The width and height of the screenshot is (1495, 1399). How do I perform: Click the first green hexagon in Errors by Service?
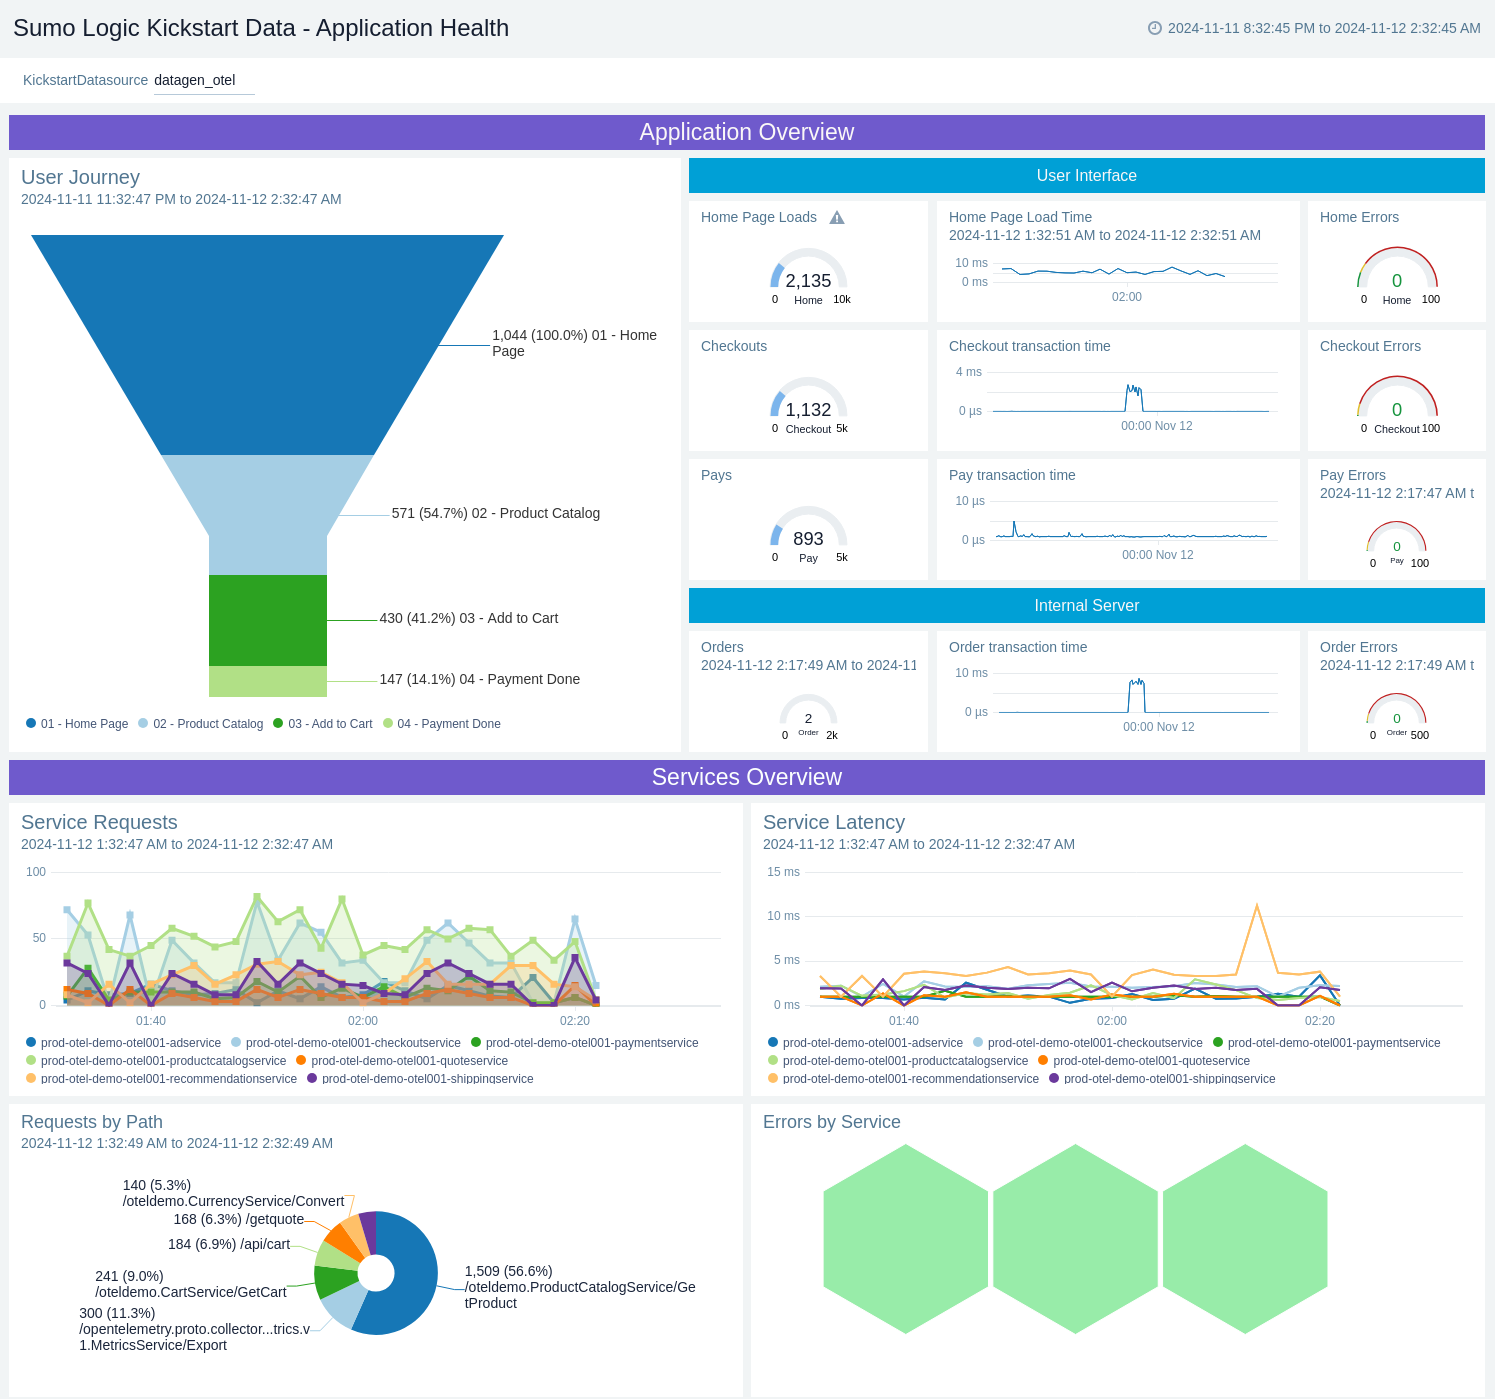tap(905, 1239)
